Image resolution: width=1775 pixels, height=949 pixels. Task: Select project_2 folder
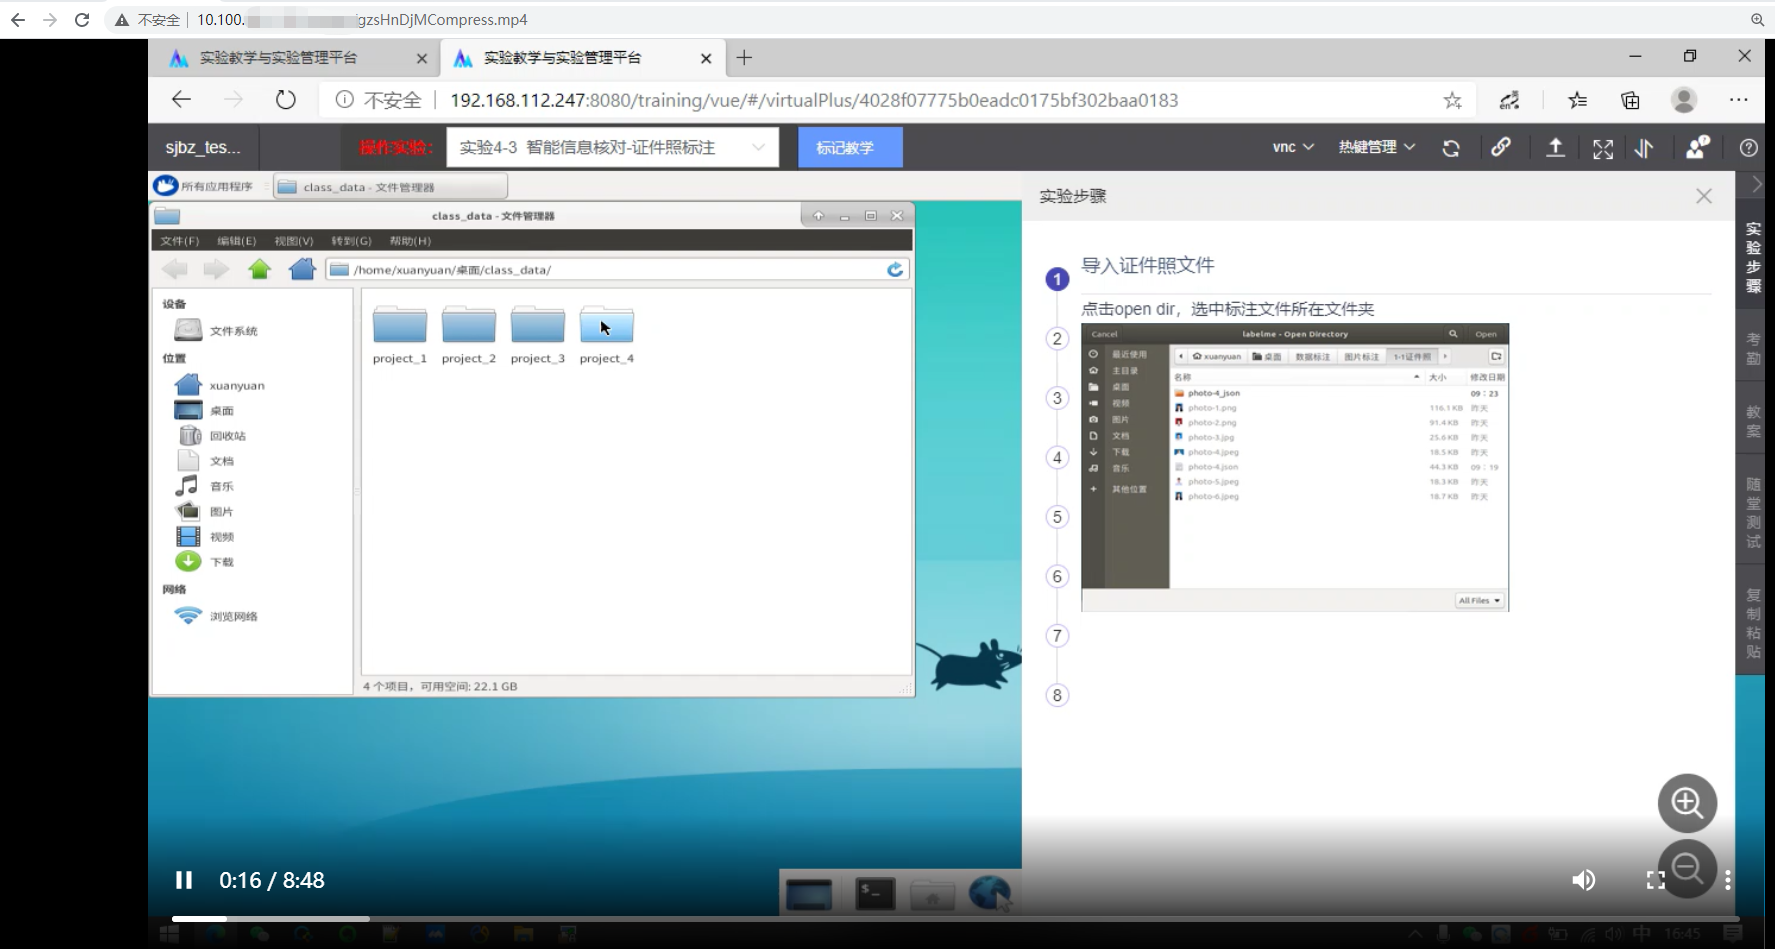[469, 335]
